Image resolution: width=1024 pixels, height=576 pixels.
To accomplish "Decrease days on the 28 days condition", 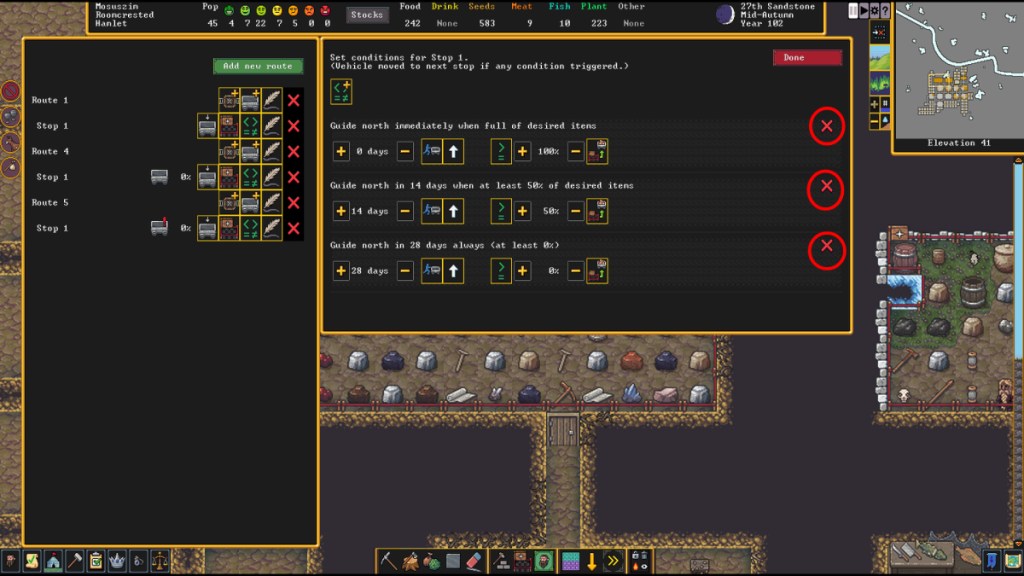I will [405, 271].
